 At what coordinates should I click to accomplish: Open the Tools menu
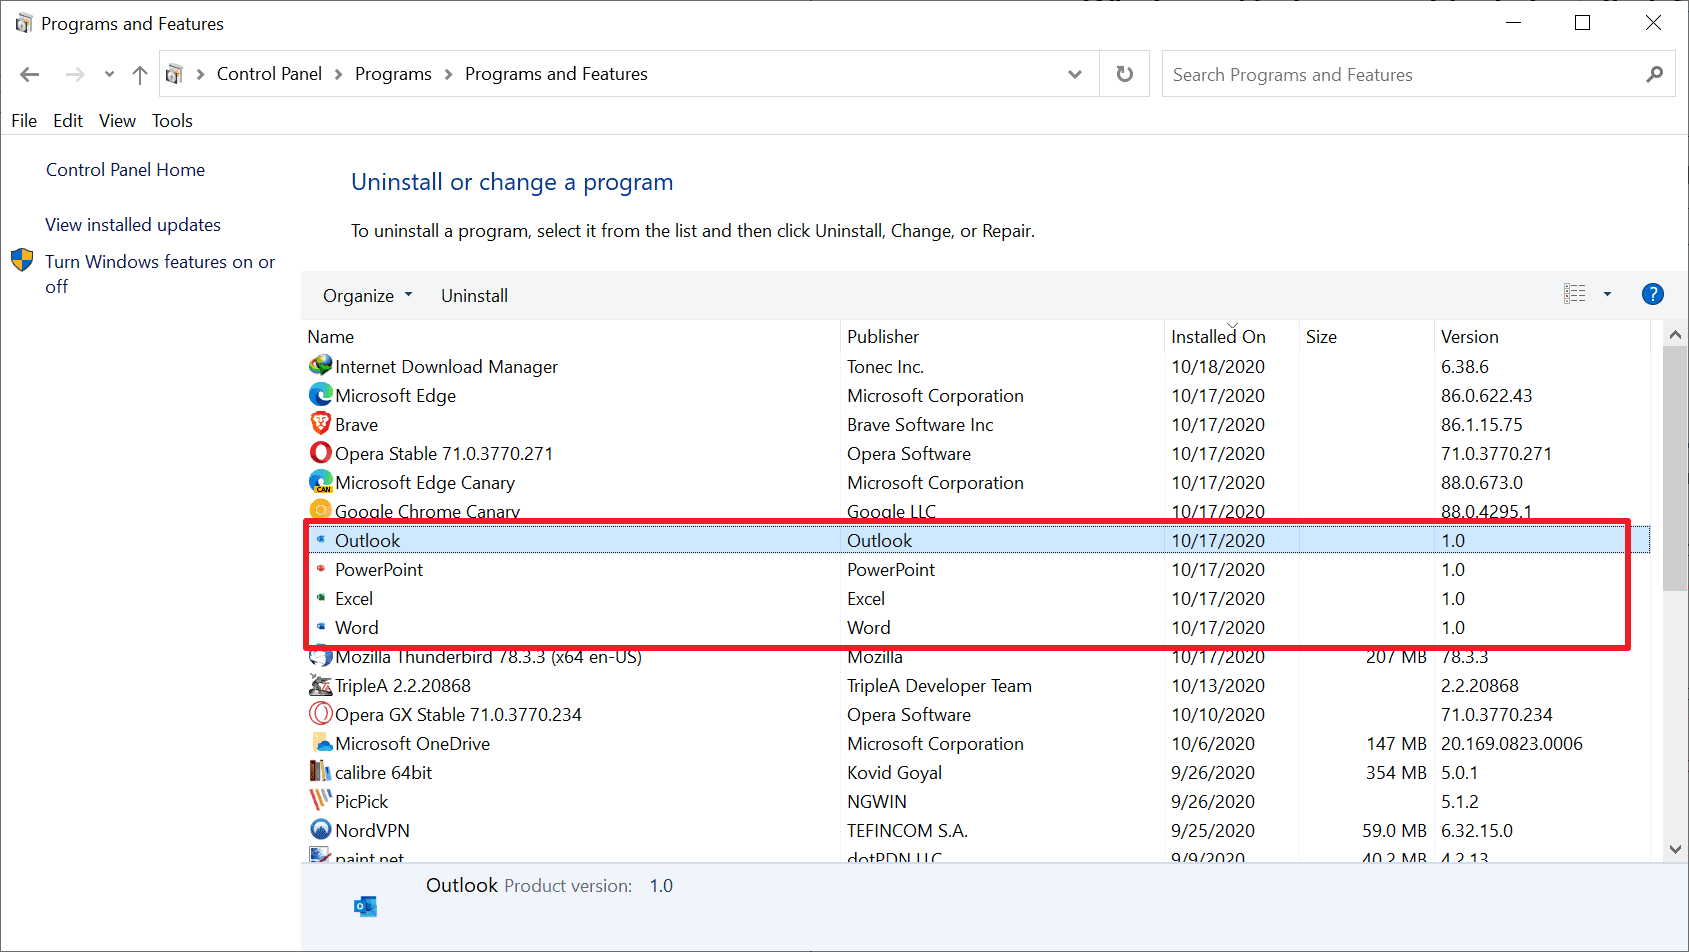click(172, 121)
